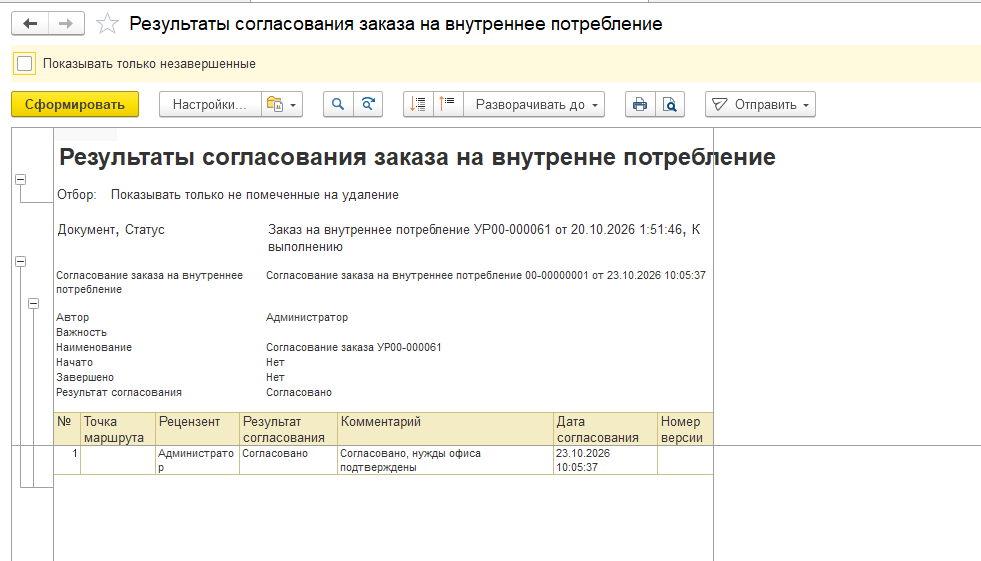The width and height of the screenshot is (981, 561).
Task: Click the Нет value beside Завершено
Action: click(x=275, y=377)
